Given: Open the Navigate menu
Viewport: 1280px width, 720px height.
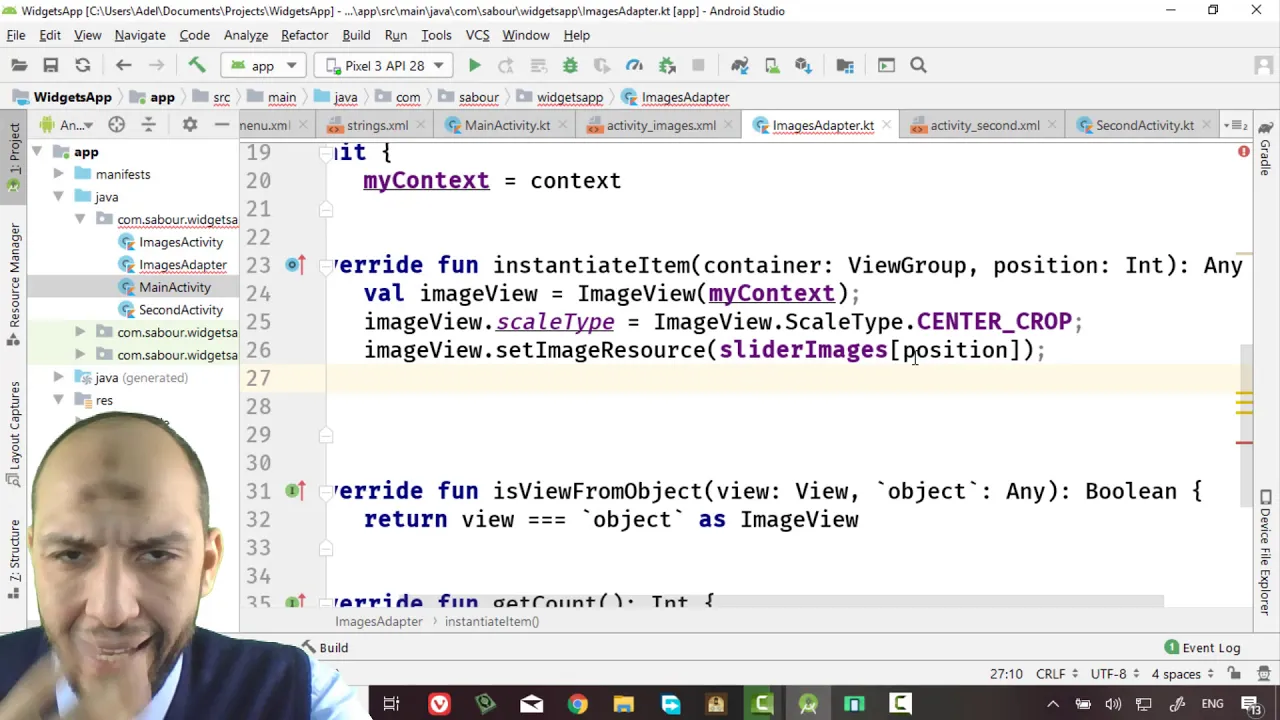Looking at the screenshot, I should click(140, 35).
